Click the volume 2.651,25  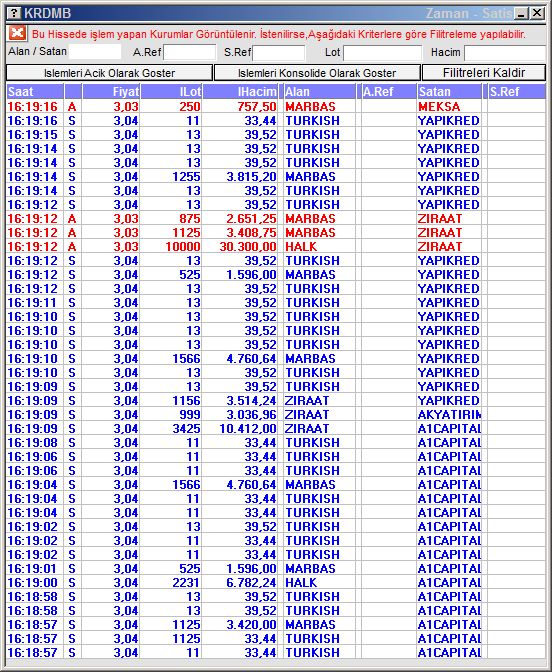click(x=240, y=219)
